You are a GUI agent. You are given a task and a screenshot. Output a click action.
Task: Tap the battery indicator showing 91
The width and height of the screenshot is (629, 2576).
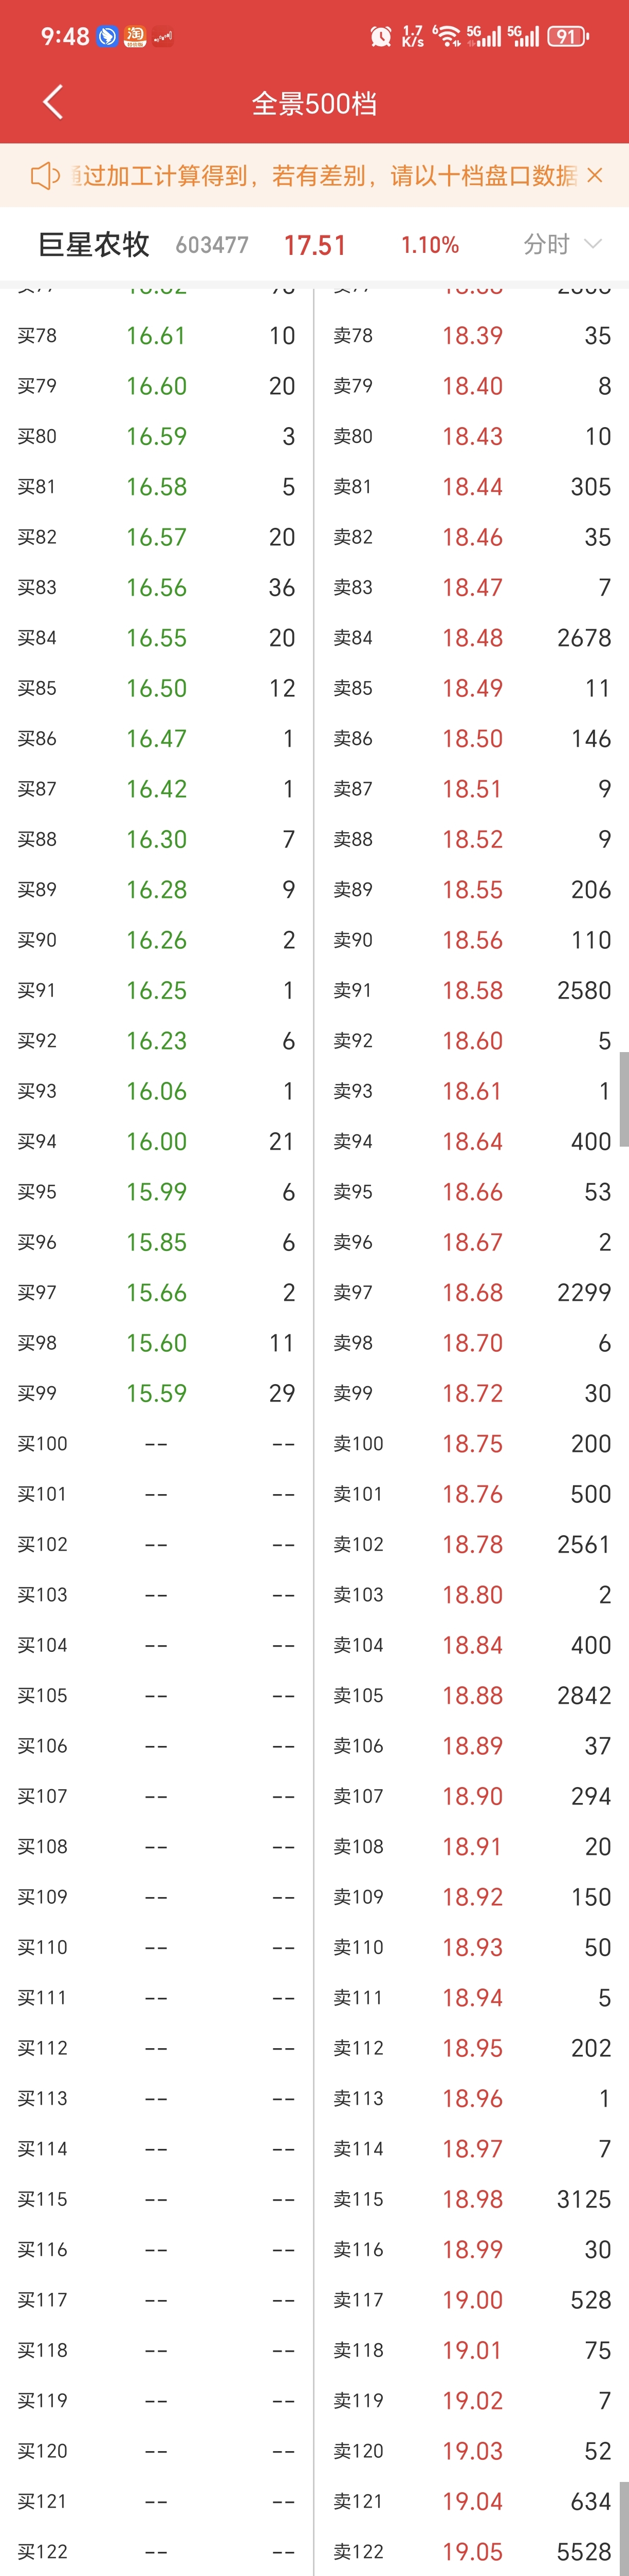tap(567, 37)
